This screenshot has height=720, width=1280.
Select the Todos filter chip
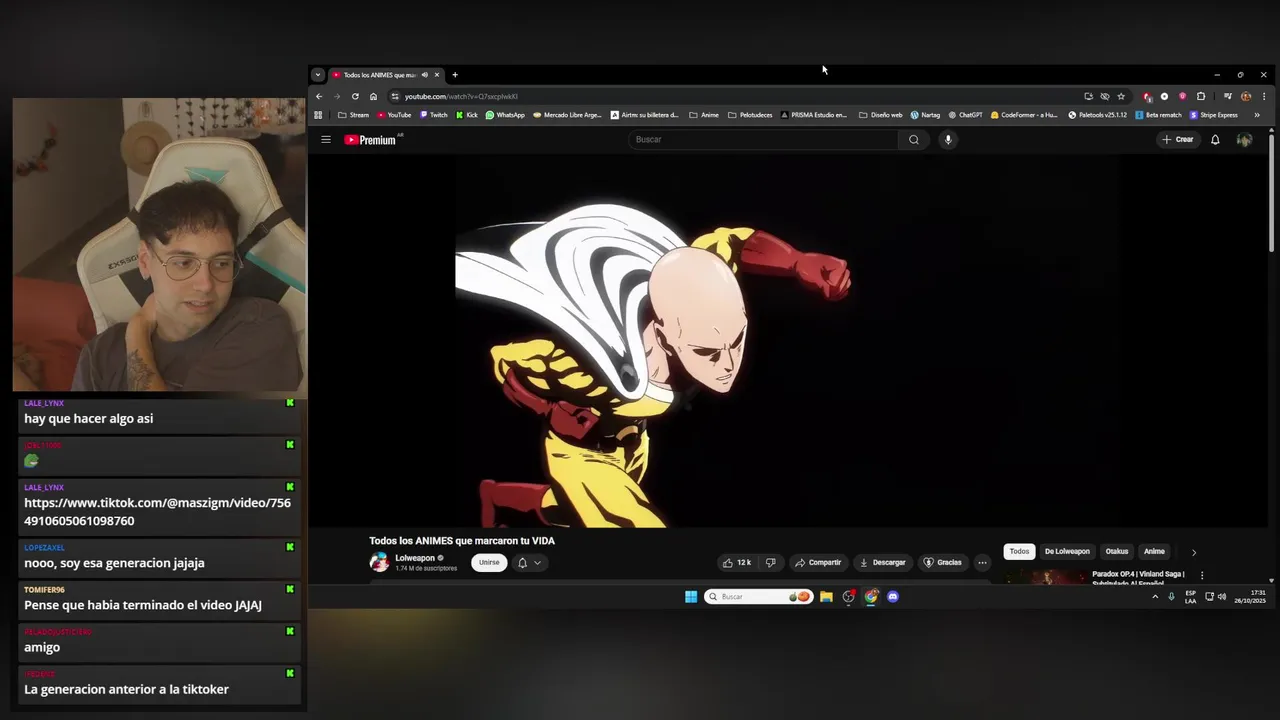coord(1019,552)
